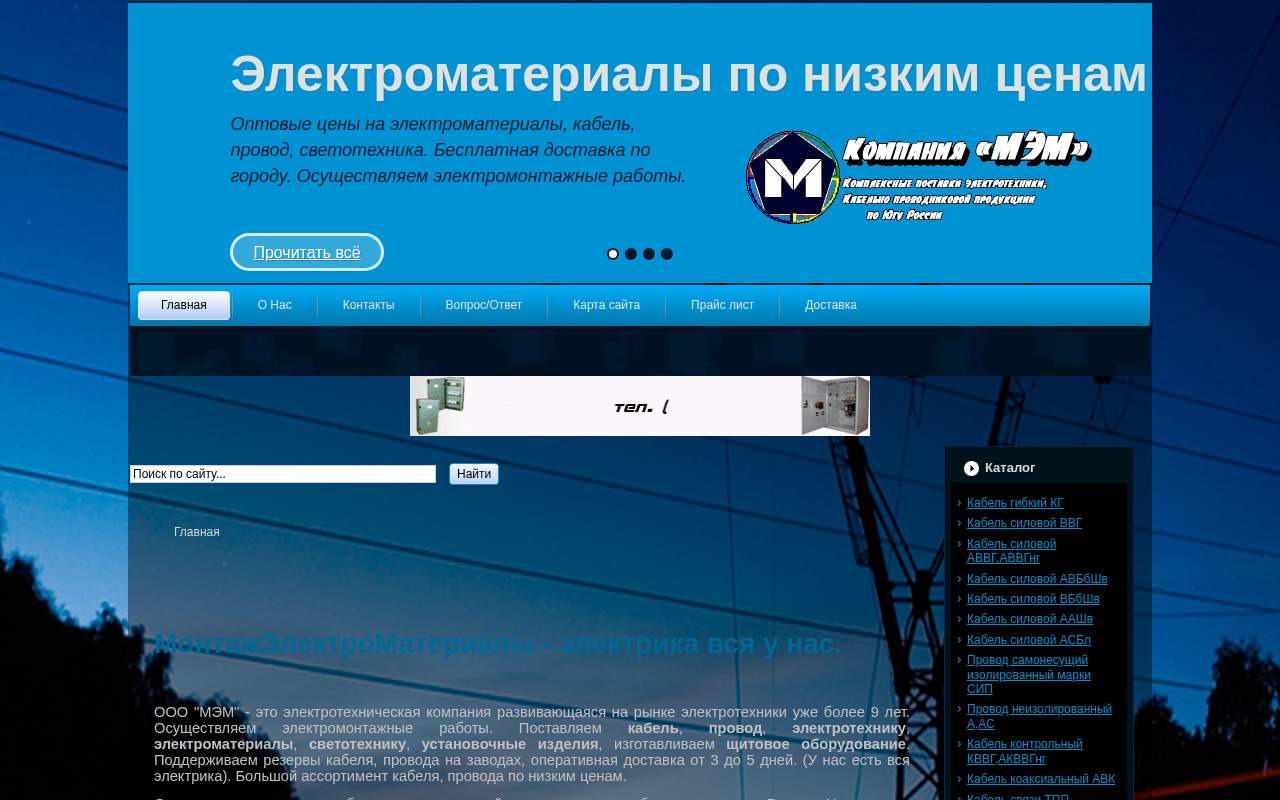Viewport: 1280px width, 800px height.
Task: Click the Каталог panel header
Action: tap(1039, 468)
